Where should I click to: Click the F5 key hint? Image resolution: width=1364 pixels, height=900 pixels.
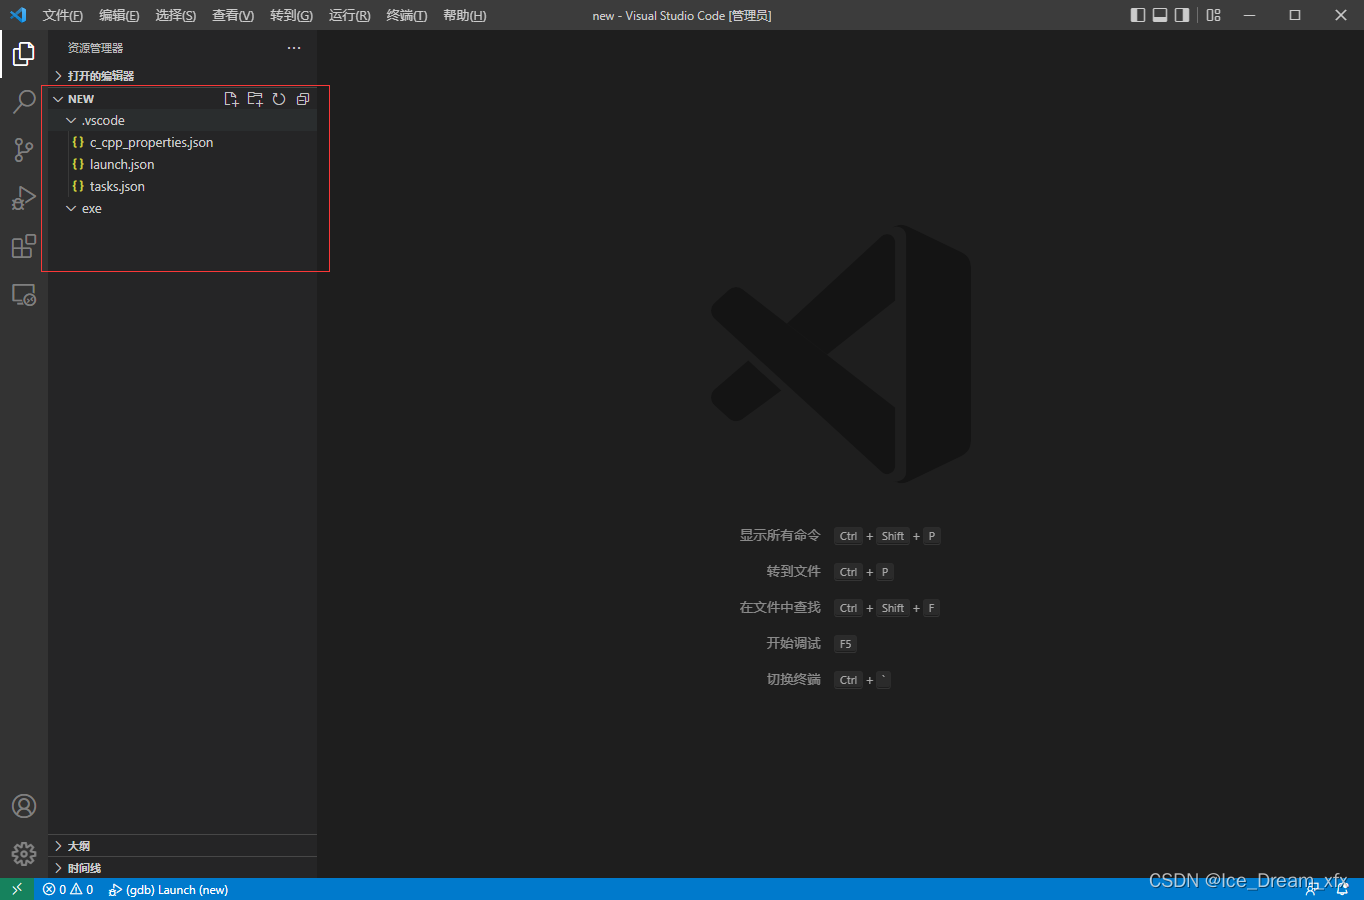(845, 644)
